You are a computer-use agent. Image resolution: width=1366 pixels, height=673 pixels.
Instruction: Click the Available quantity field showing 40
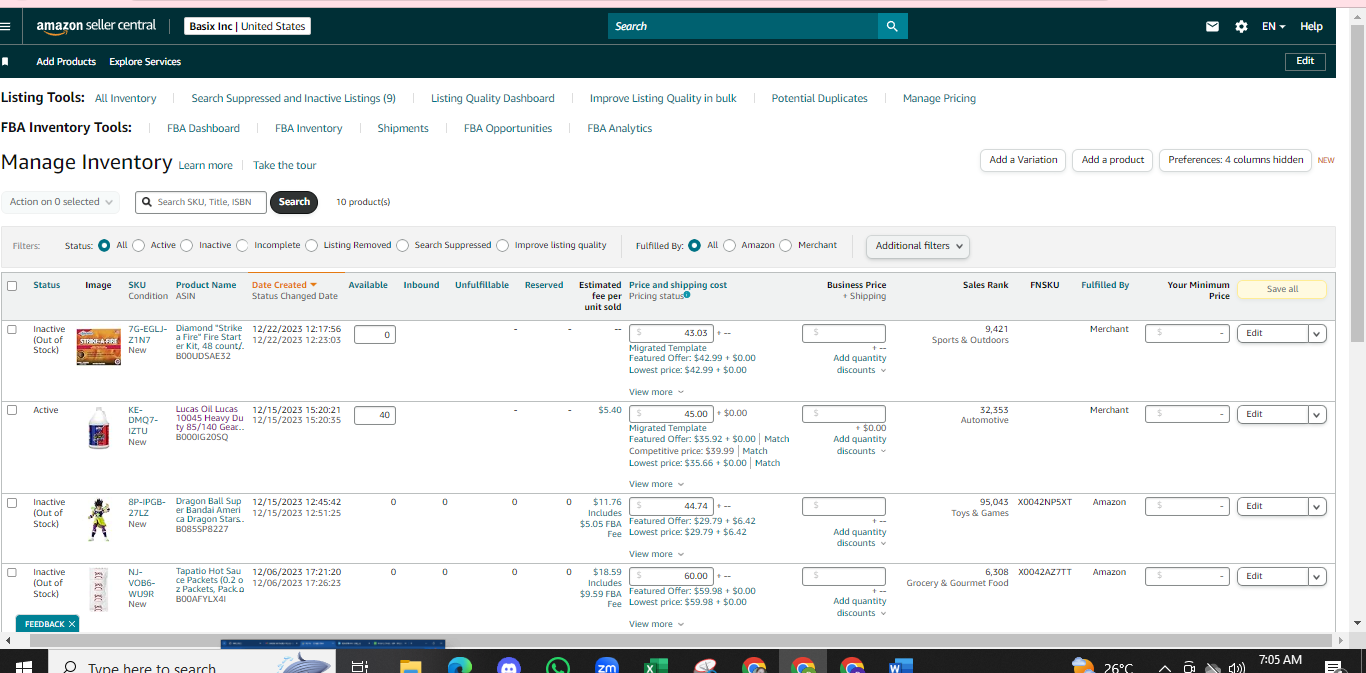pos(374,415)
